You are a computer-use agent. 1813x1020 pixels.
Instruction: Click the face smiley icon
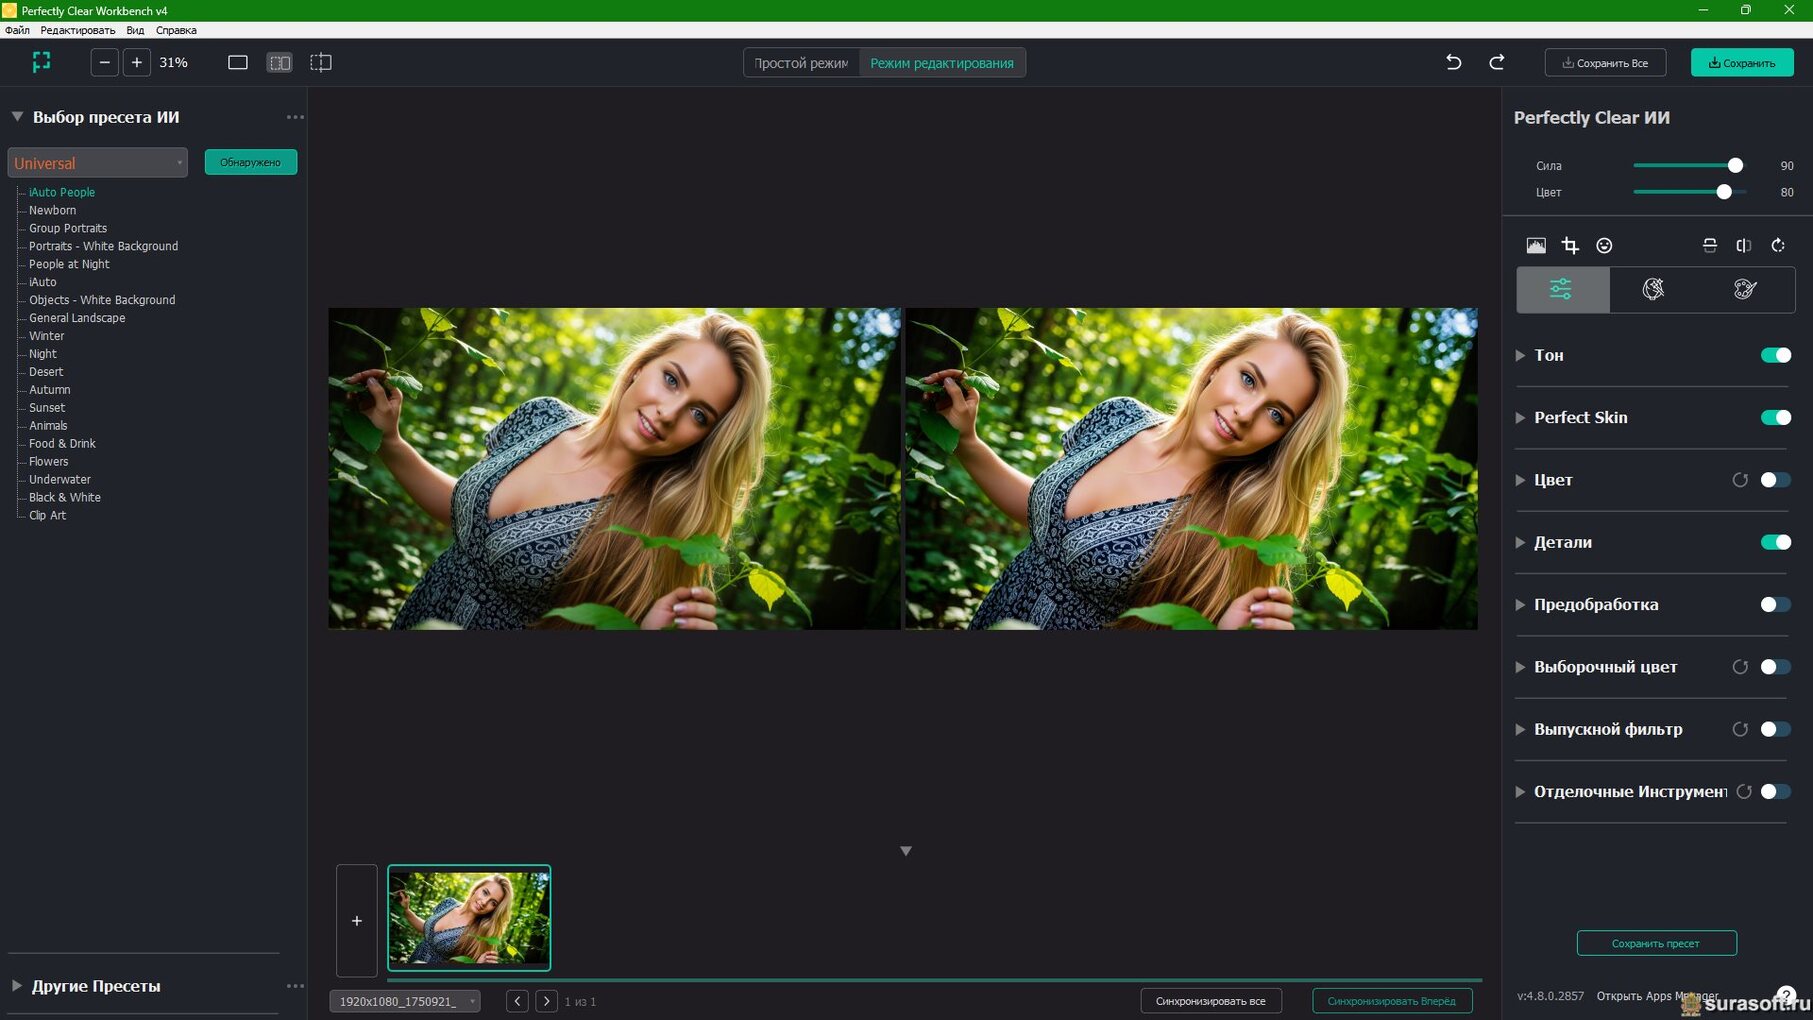coord(1604,246)
